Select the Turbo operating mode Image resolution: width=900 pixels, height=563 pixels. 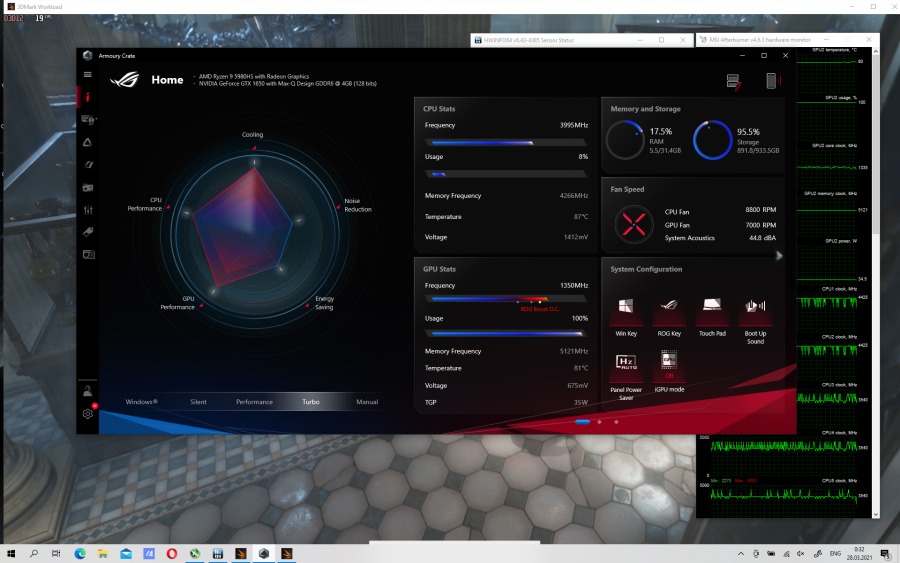[311, 402]
